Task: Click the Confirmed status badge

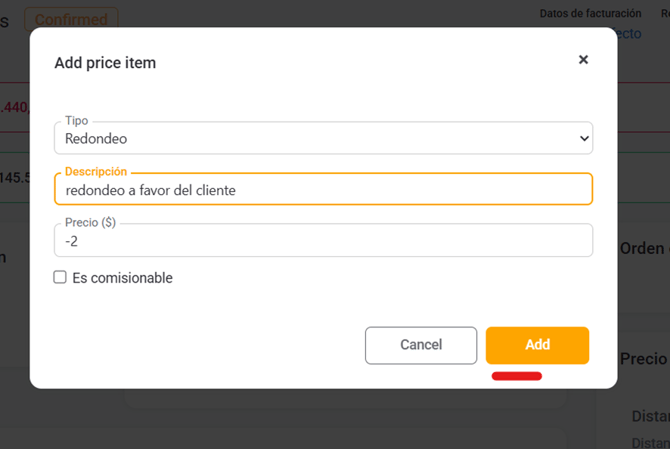Action: [71, 18]
